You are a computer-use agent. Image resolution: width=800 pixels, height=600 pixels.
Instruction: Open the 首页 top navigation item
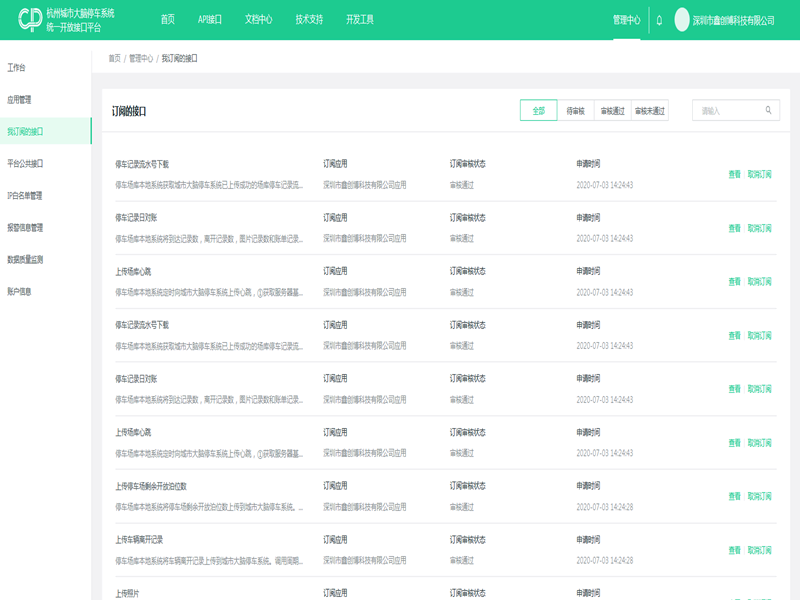pyautogui.click(x=167, y=20)
